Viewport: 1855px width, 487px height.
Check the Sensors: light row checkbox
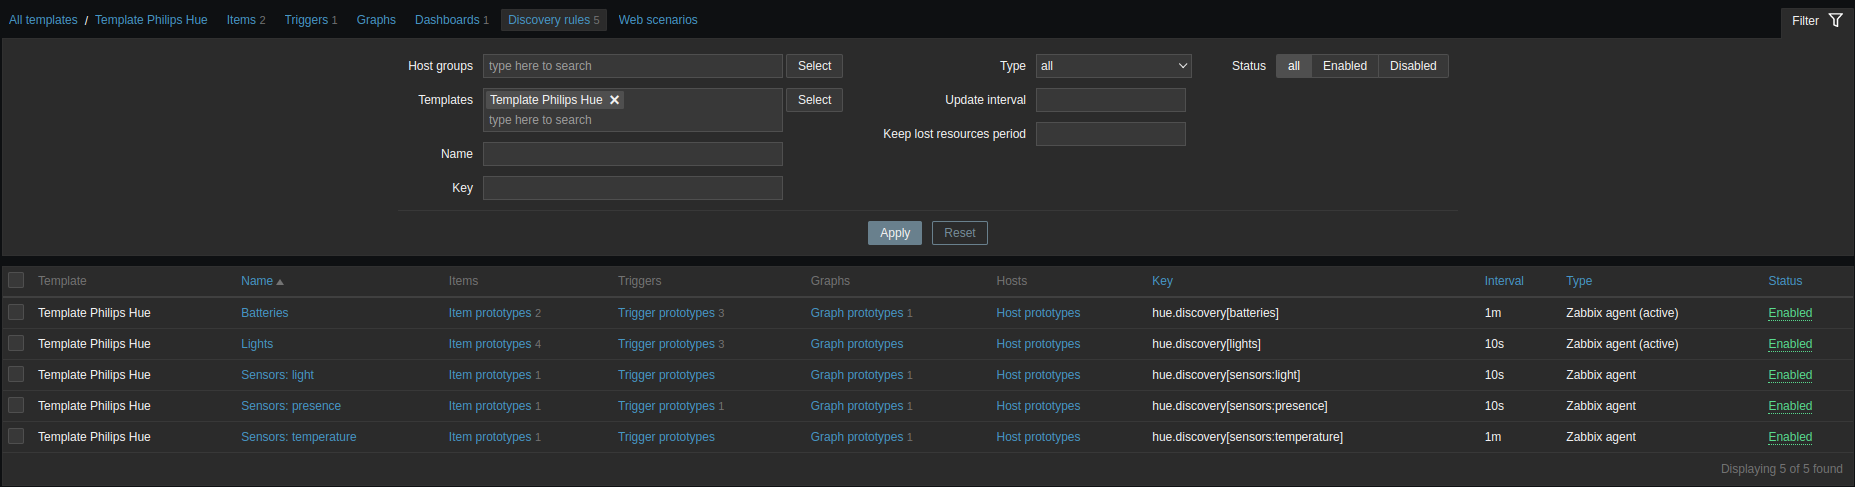pyautogui.click(x=16, y=374)
